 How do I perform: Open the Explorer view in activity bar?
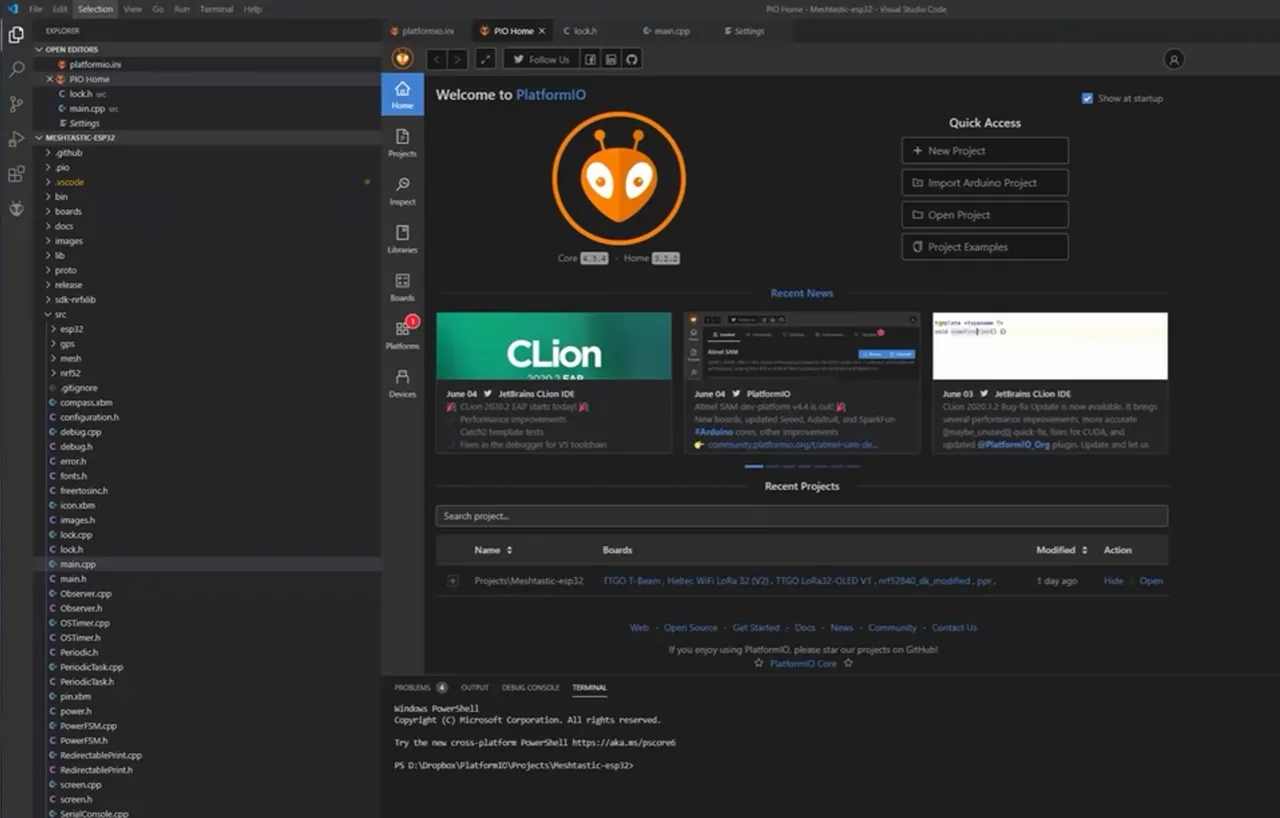[x=16, y=35]
